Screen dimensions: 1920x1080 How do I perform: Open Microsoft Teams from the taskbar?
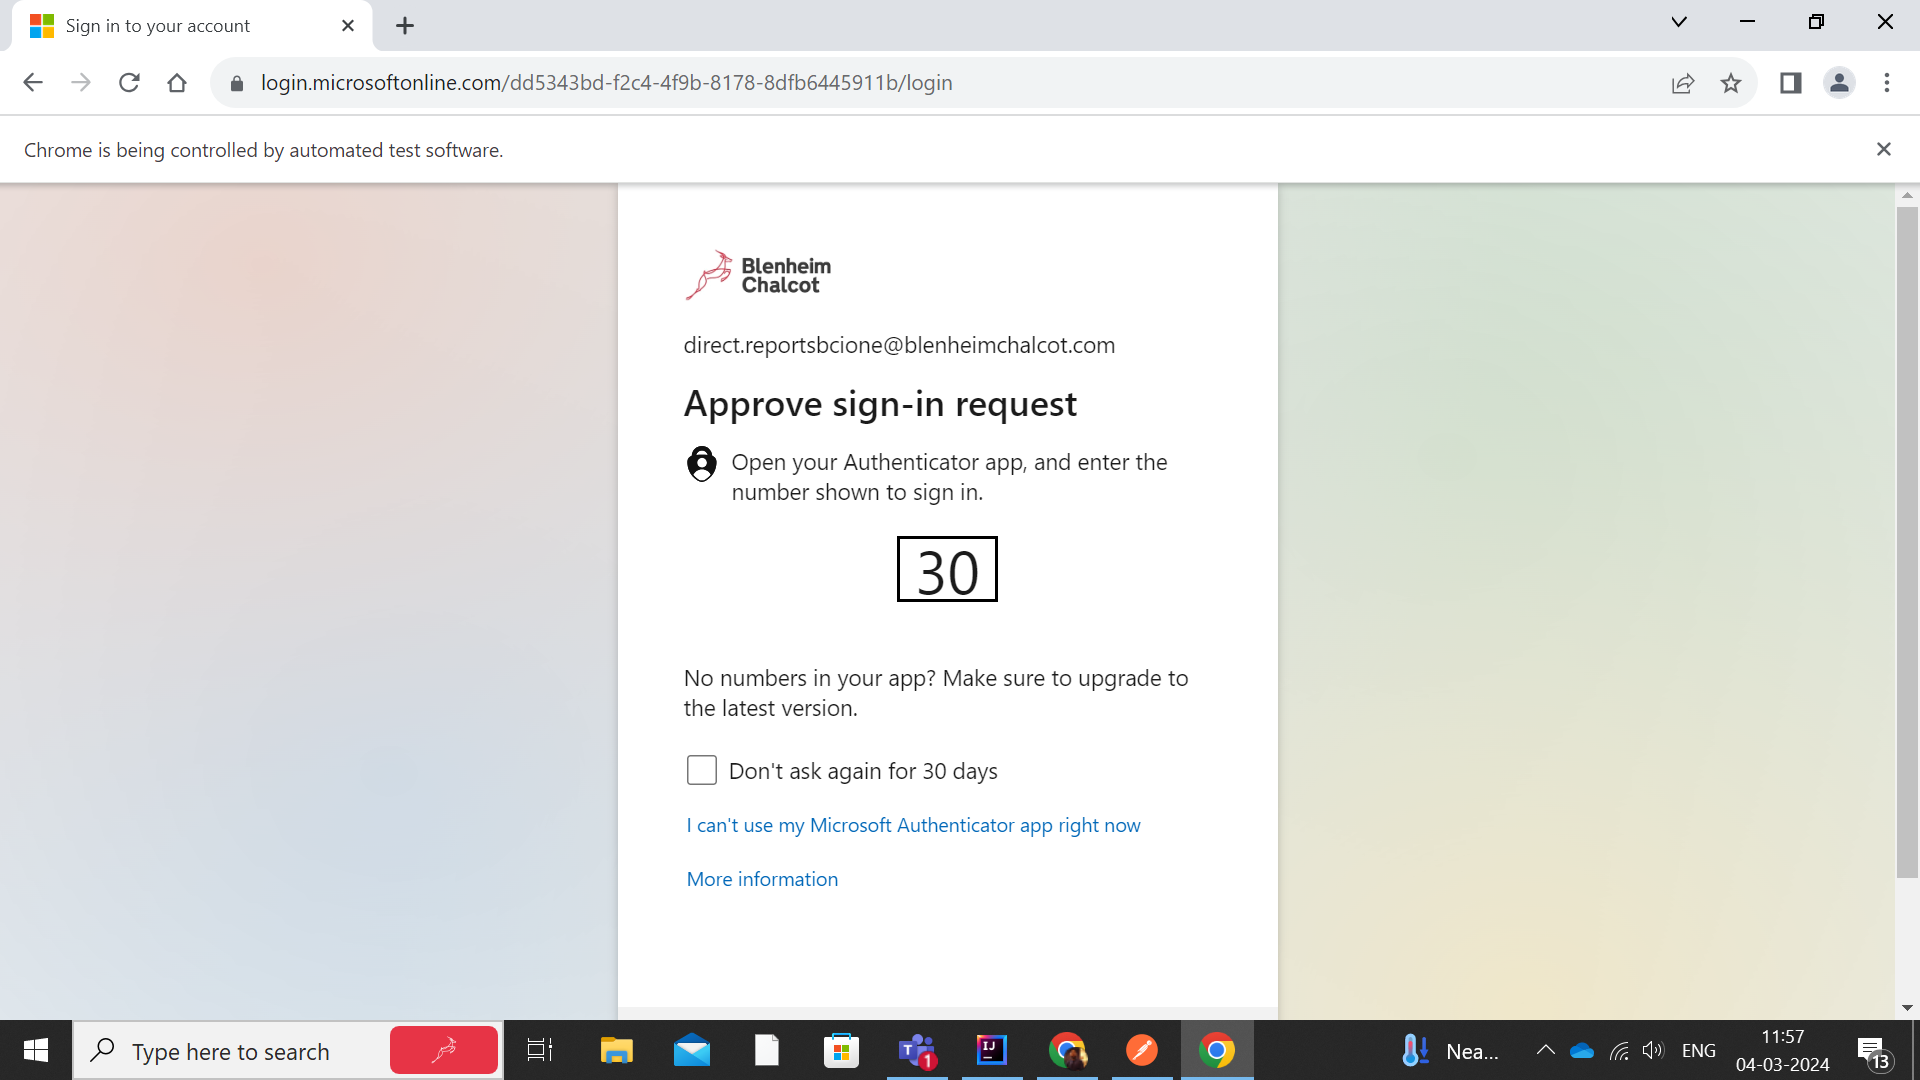[915, 1050]
